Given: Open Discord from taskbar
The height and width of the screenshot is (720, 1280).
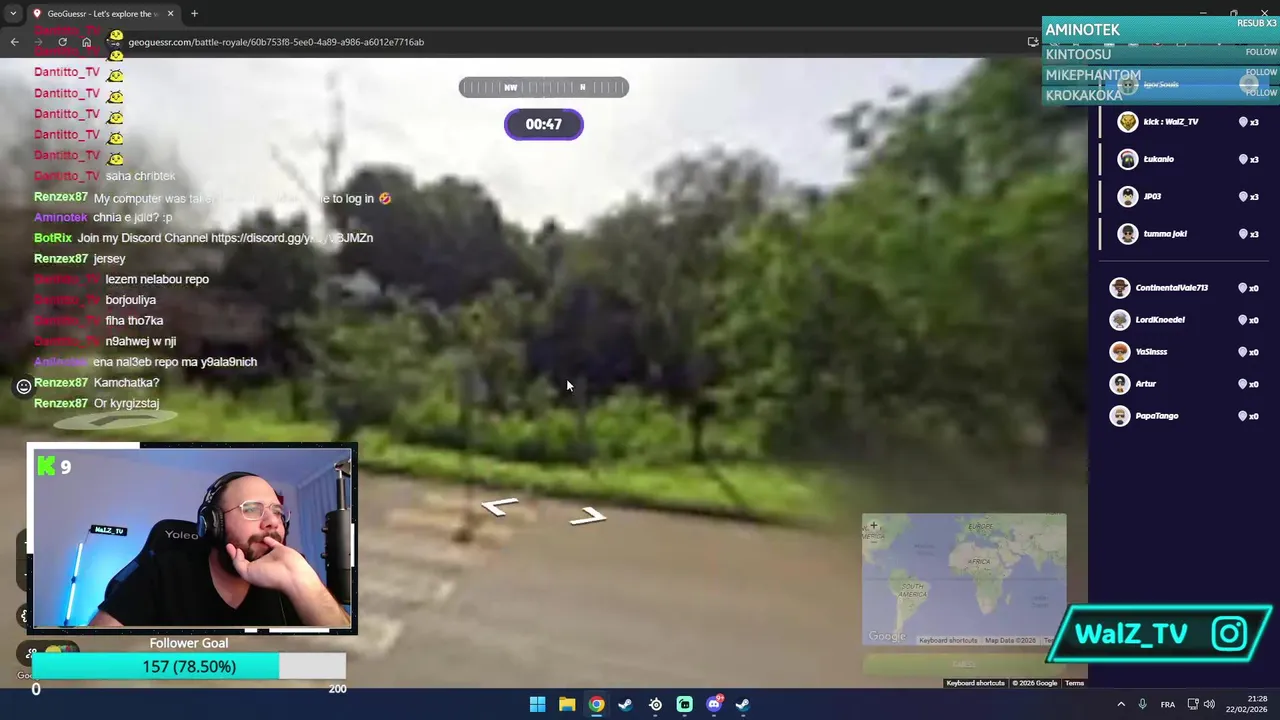Looking at the screenshot, I should [714, 704].
